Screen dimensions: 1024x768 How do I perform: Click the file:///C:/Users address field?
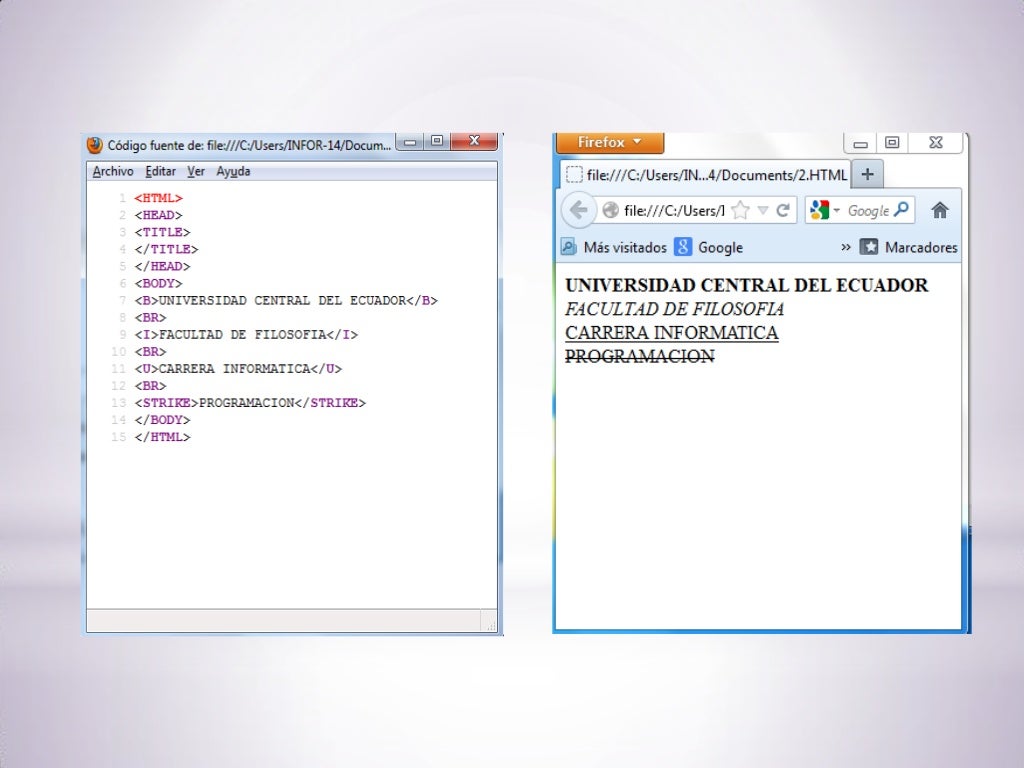[674, 210]
